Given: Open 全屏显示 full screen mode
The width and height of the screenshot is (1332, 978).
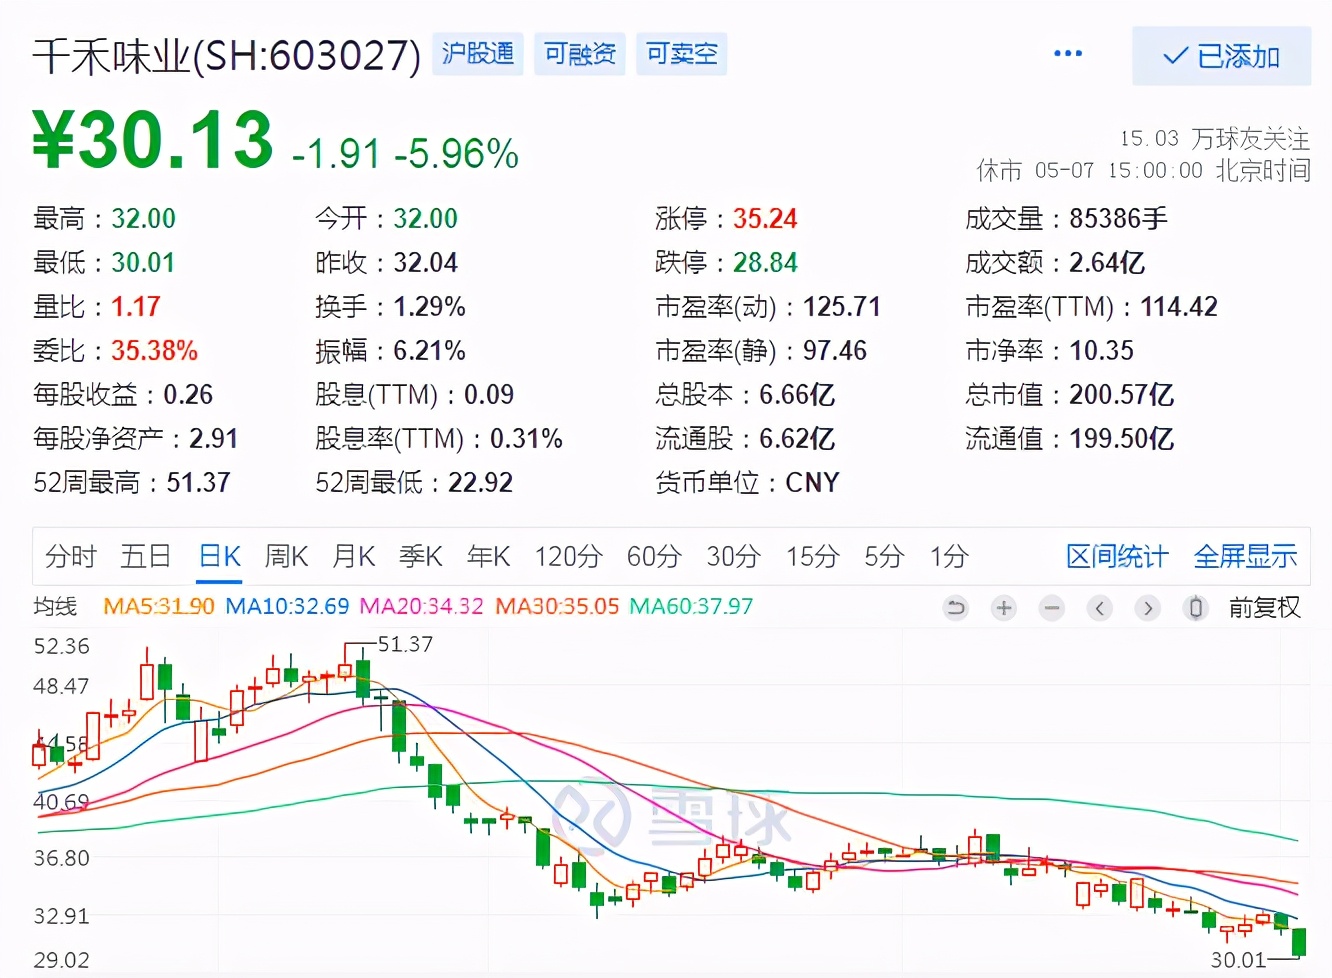Looking at the screenshot, I should tap(1245, 556).
